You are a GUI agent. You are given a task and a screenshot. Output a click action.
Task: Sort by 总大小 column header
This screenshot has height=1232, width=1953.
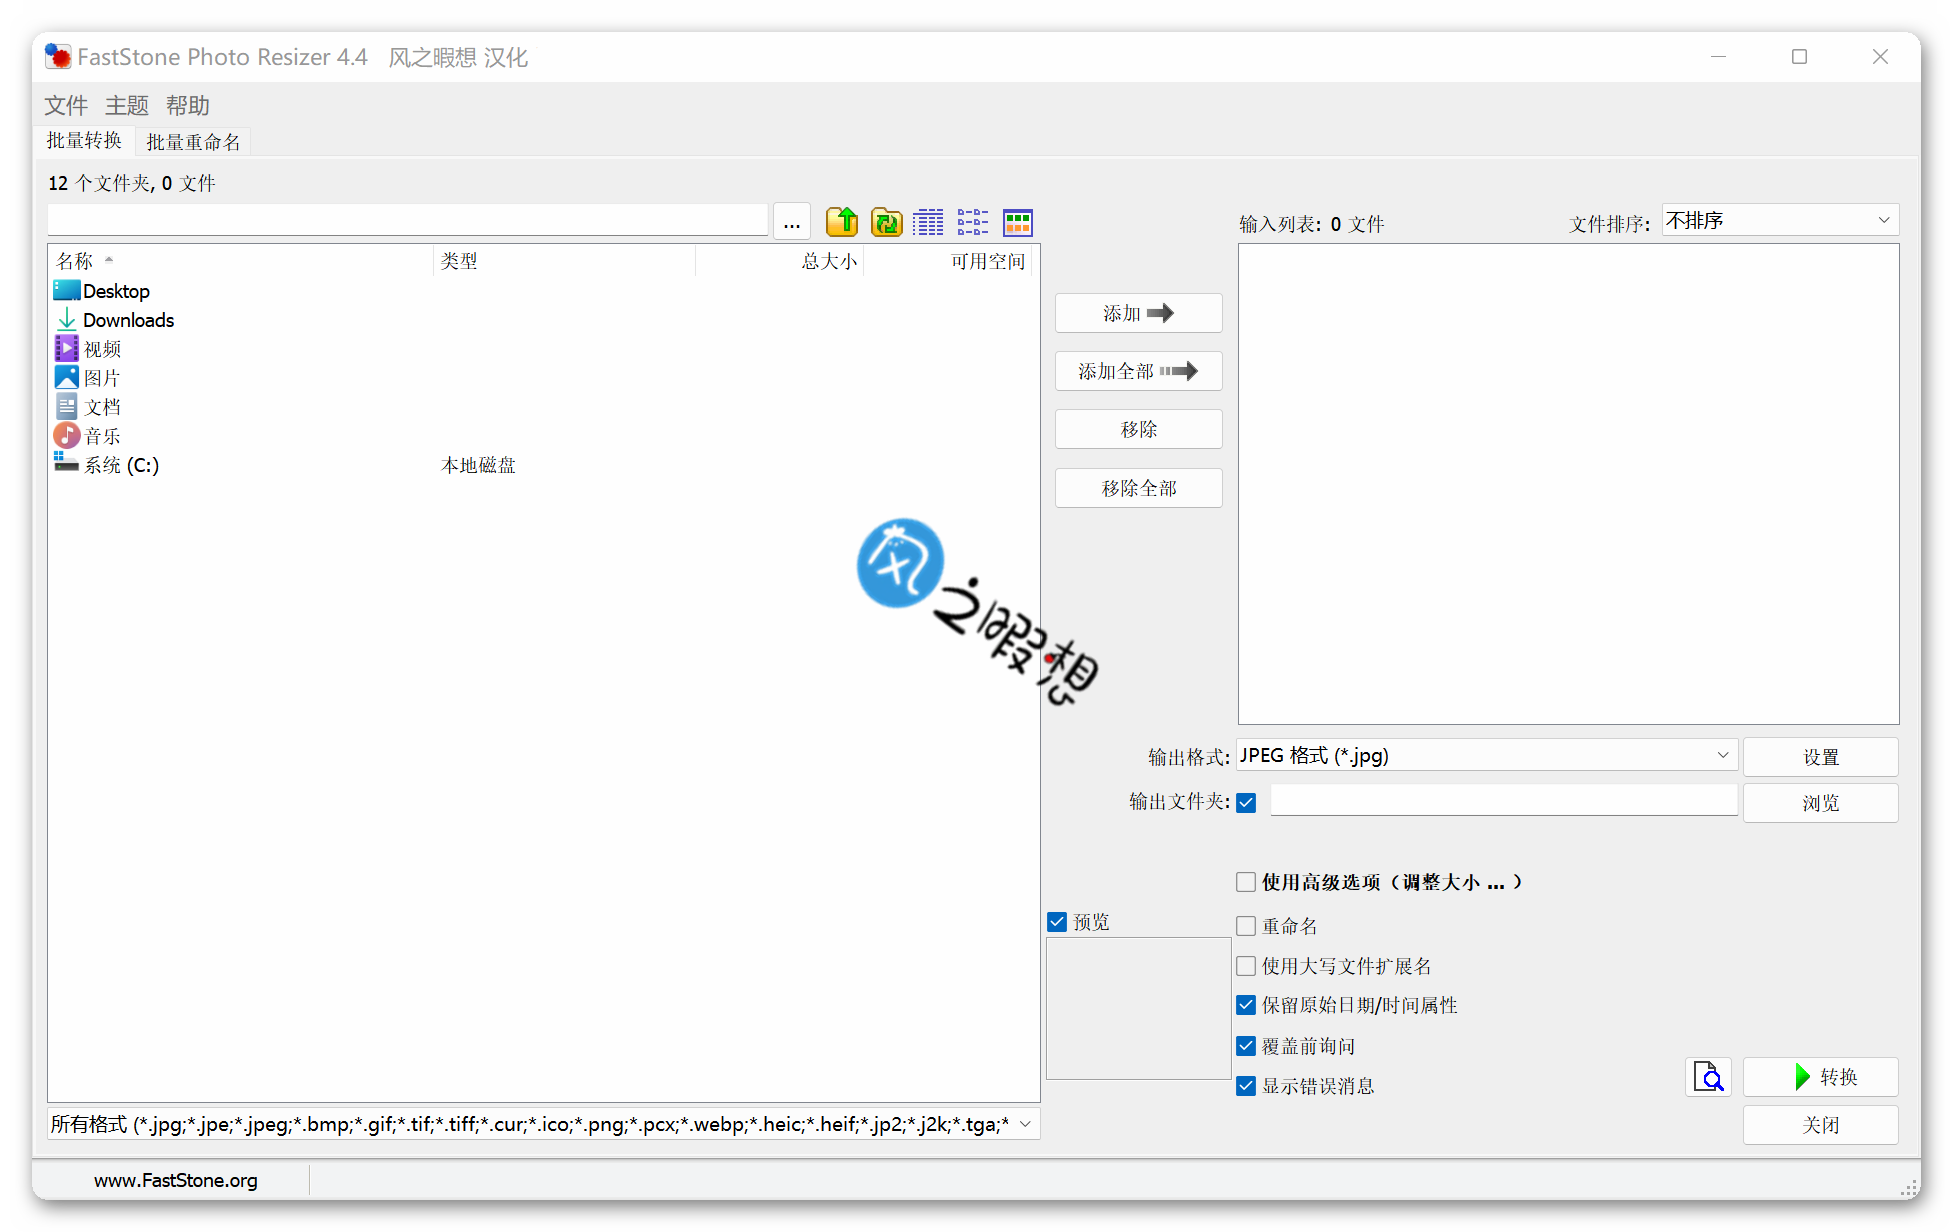tap(780, 261)
